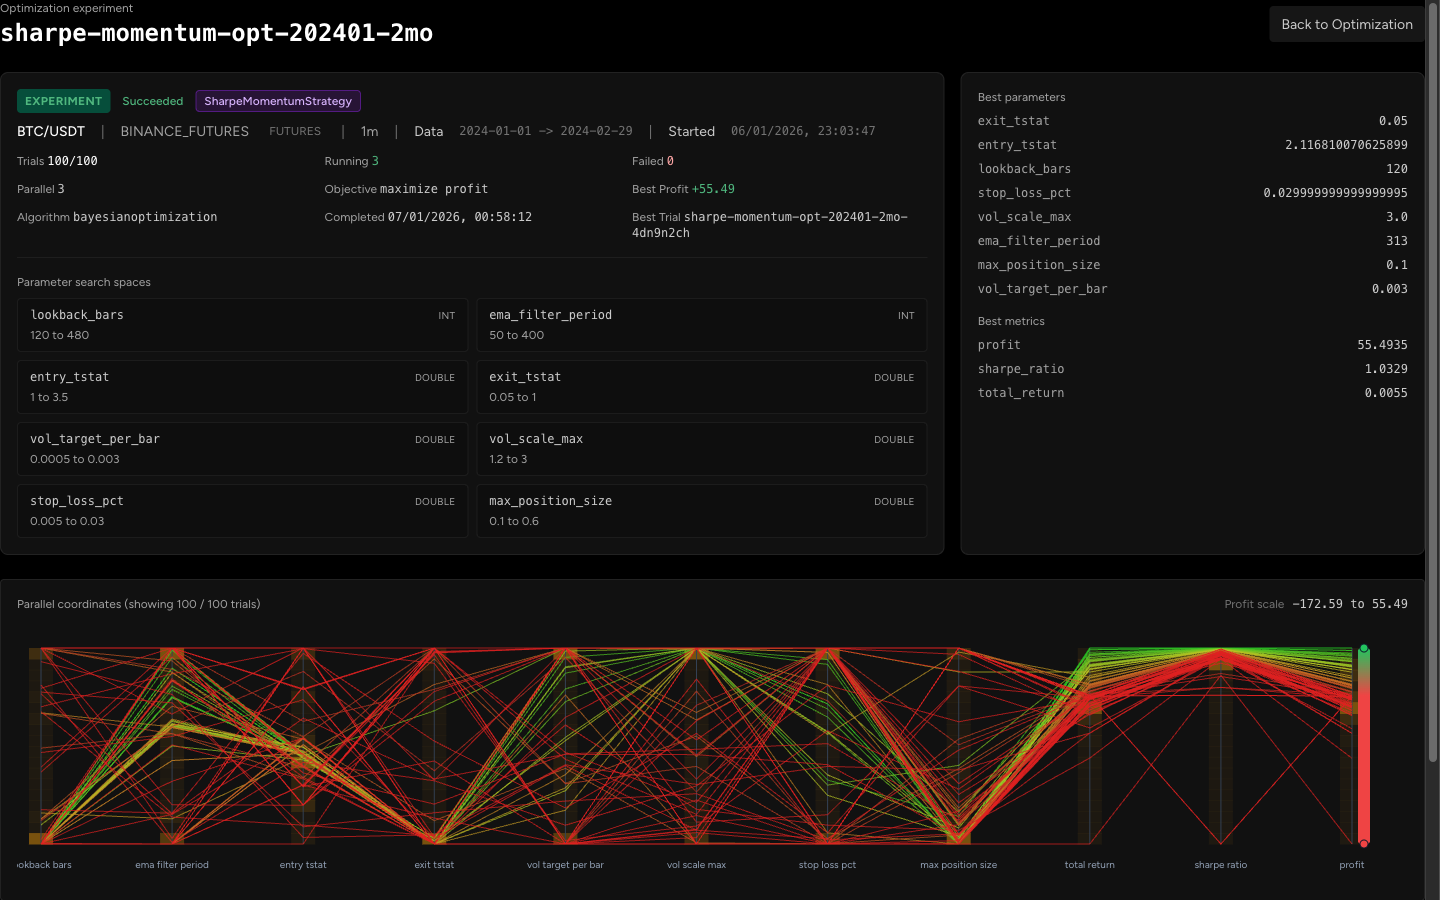Viewport: 1440px width, 900px height.
Task: Select the ema_filter_period search space card
Action: [701, 325]
